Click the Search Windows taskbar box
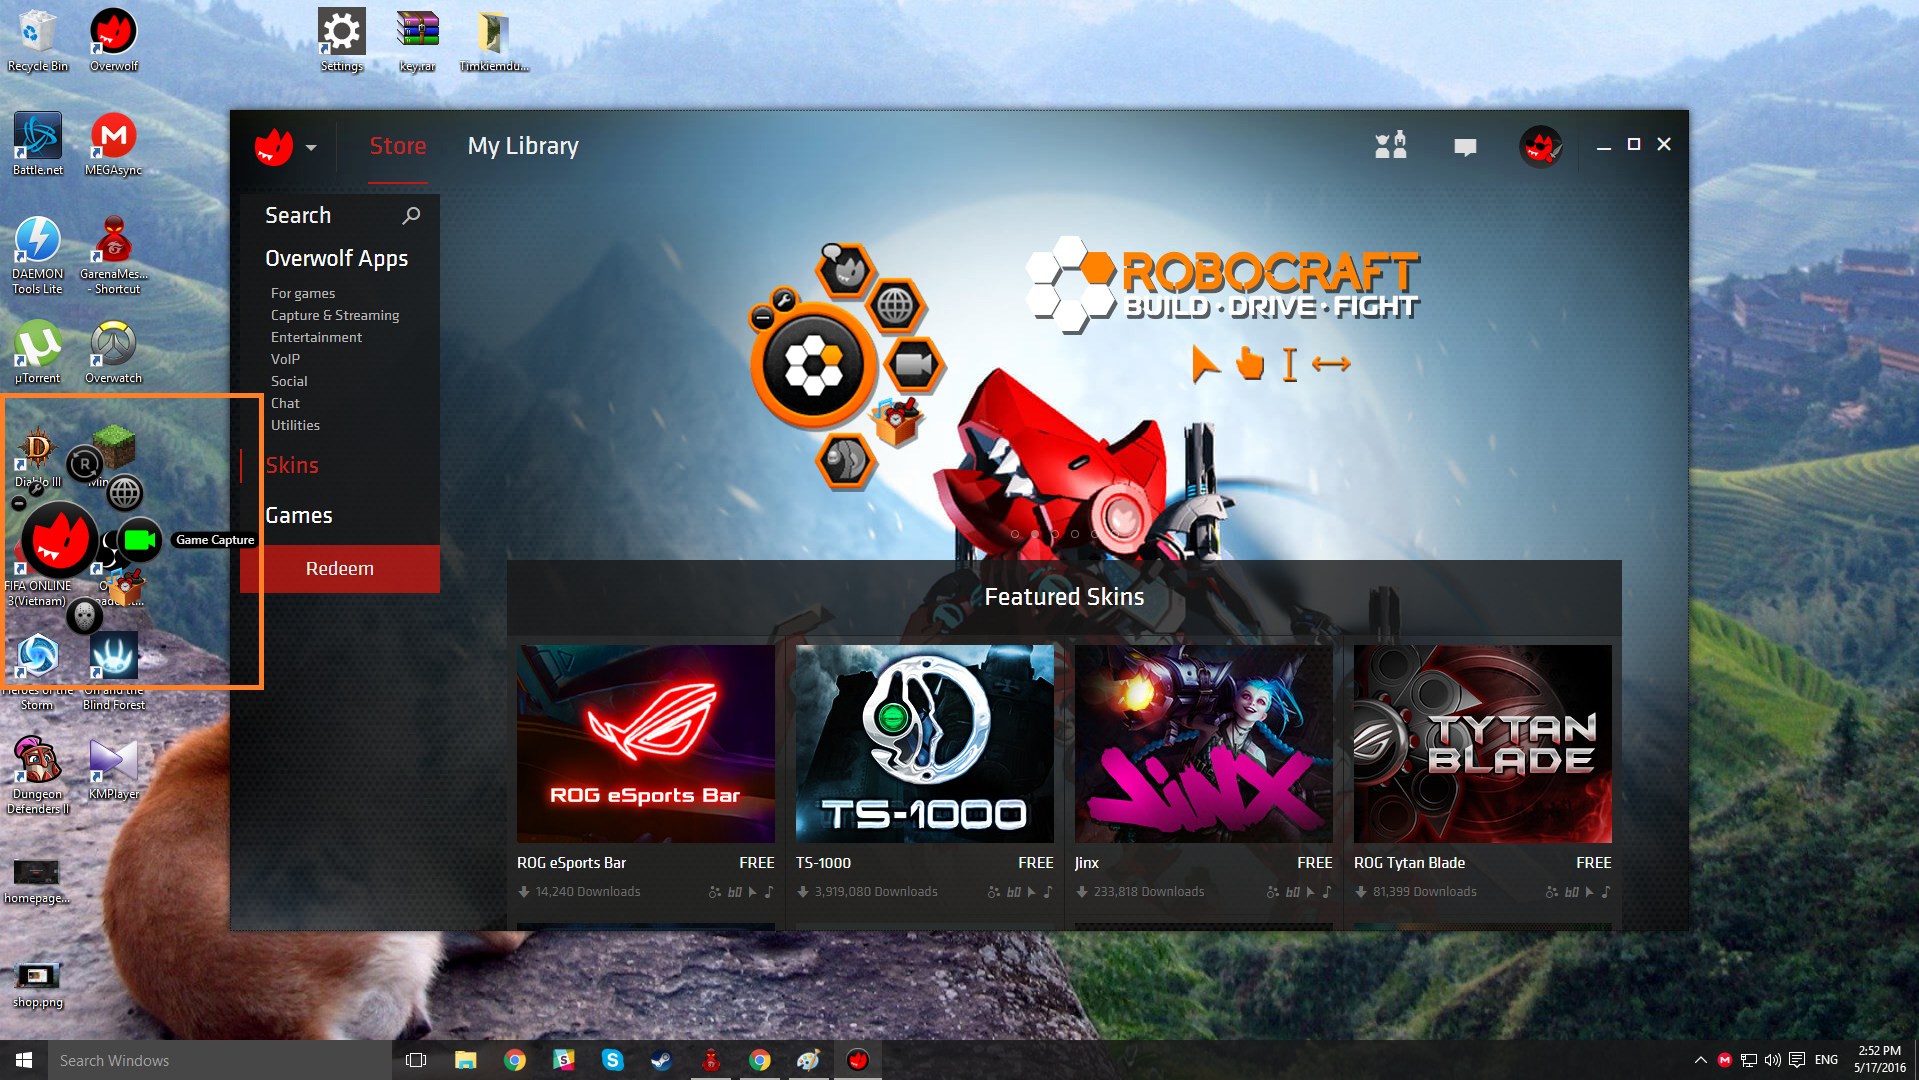The image size is (1919, 1080). (x=220, y=1060)
